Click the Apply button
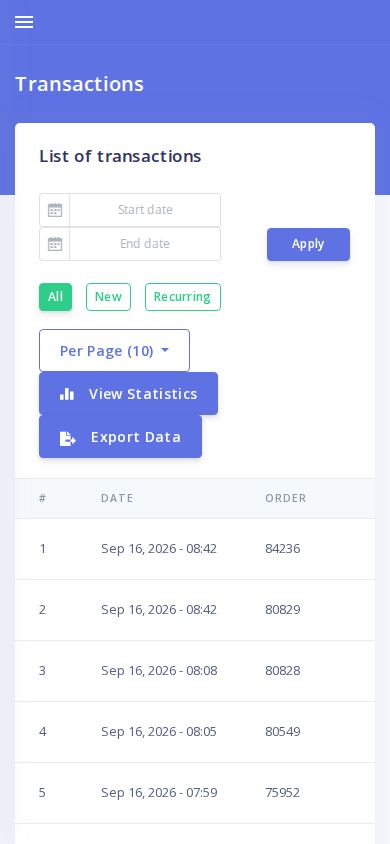The width and height of the screenshot is (390, 844). click(x=308, y=244)
